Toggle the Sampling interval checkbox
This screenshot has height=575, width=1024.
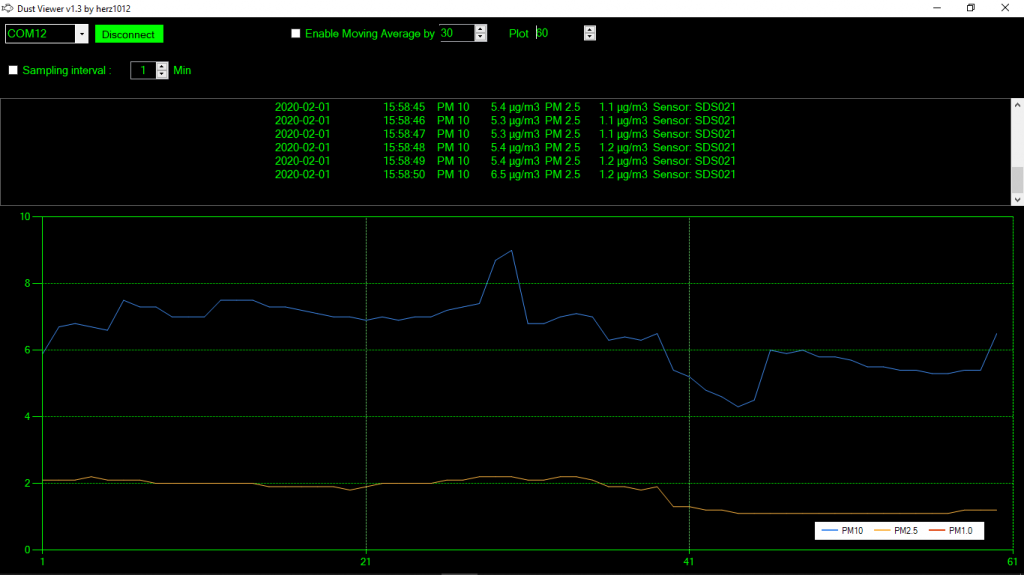[x=13, y=70]
